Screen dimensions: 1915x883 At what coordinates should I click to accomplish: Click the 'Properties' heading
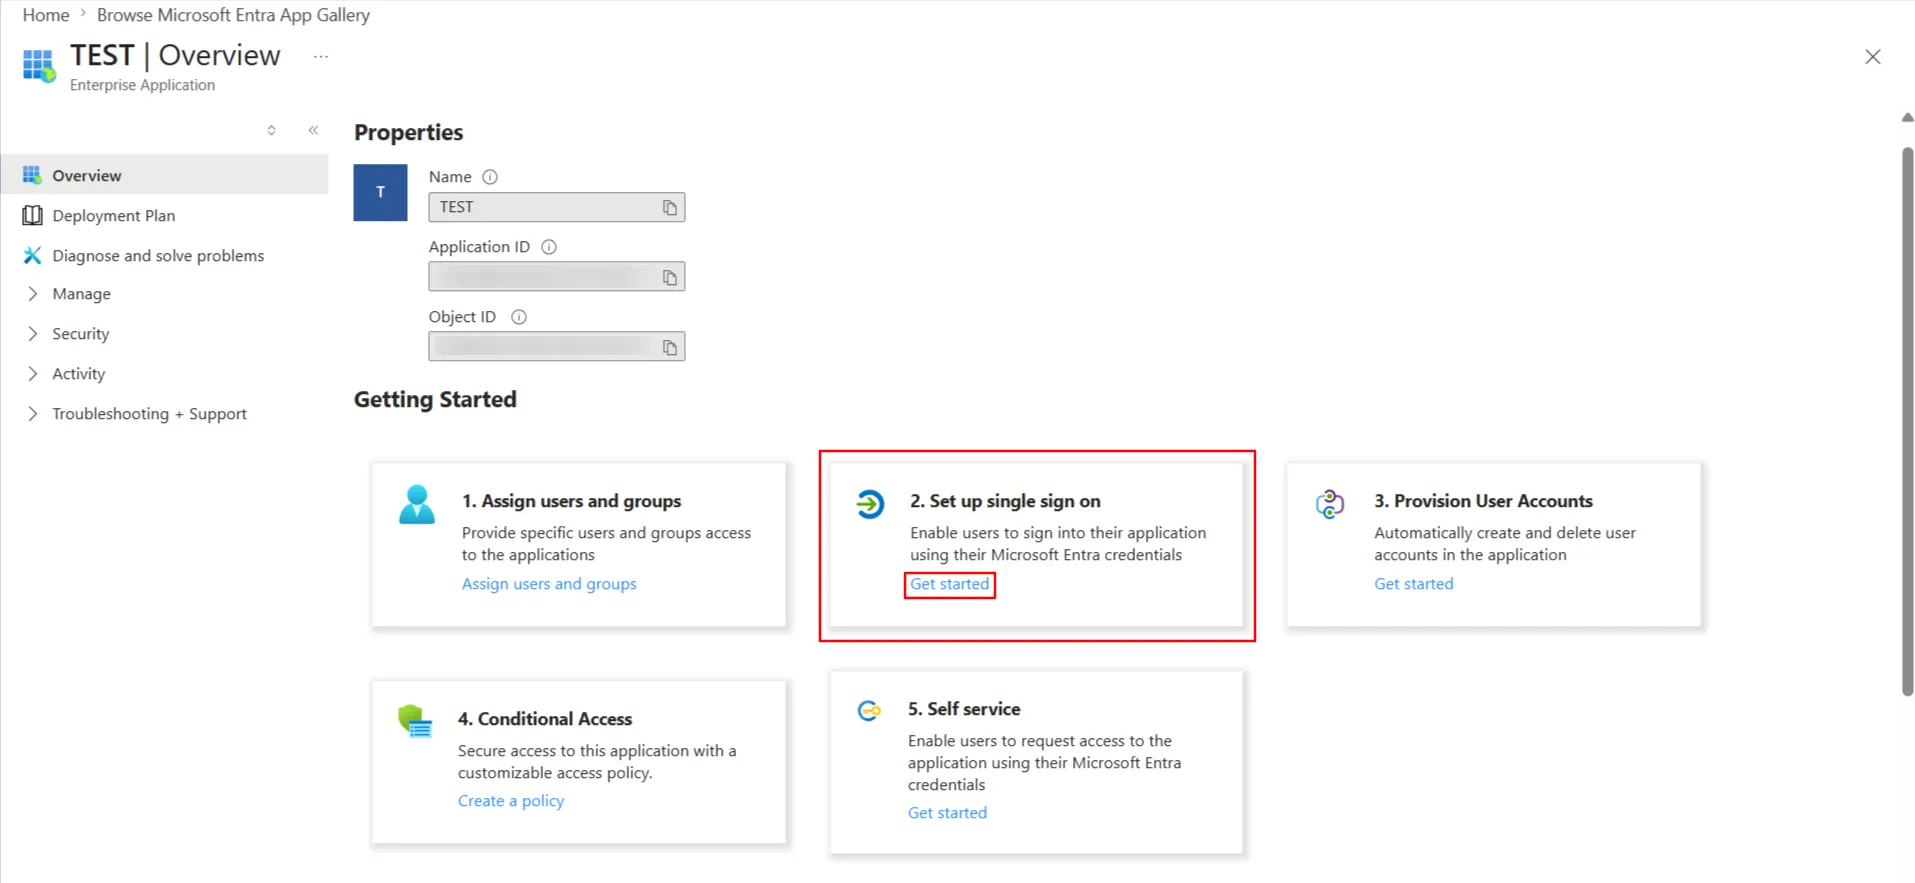click(408, 133)
